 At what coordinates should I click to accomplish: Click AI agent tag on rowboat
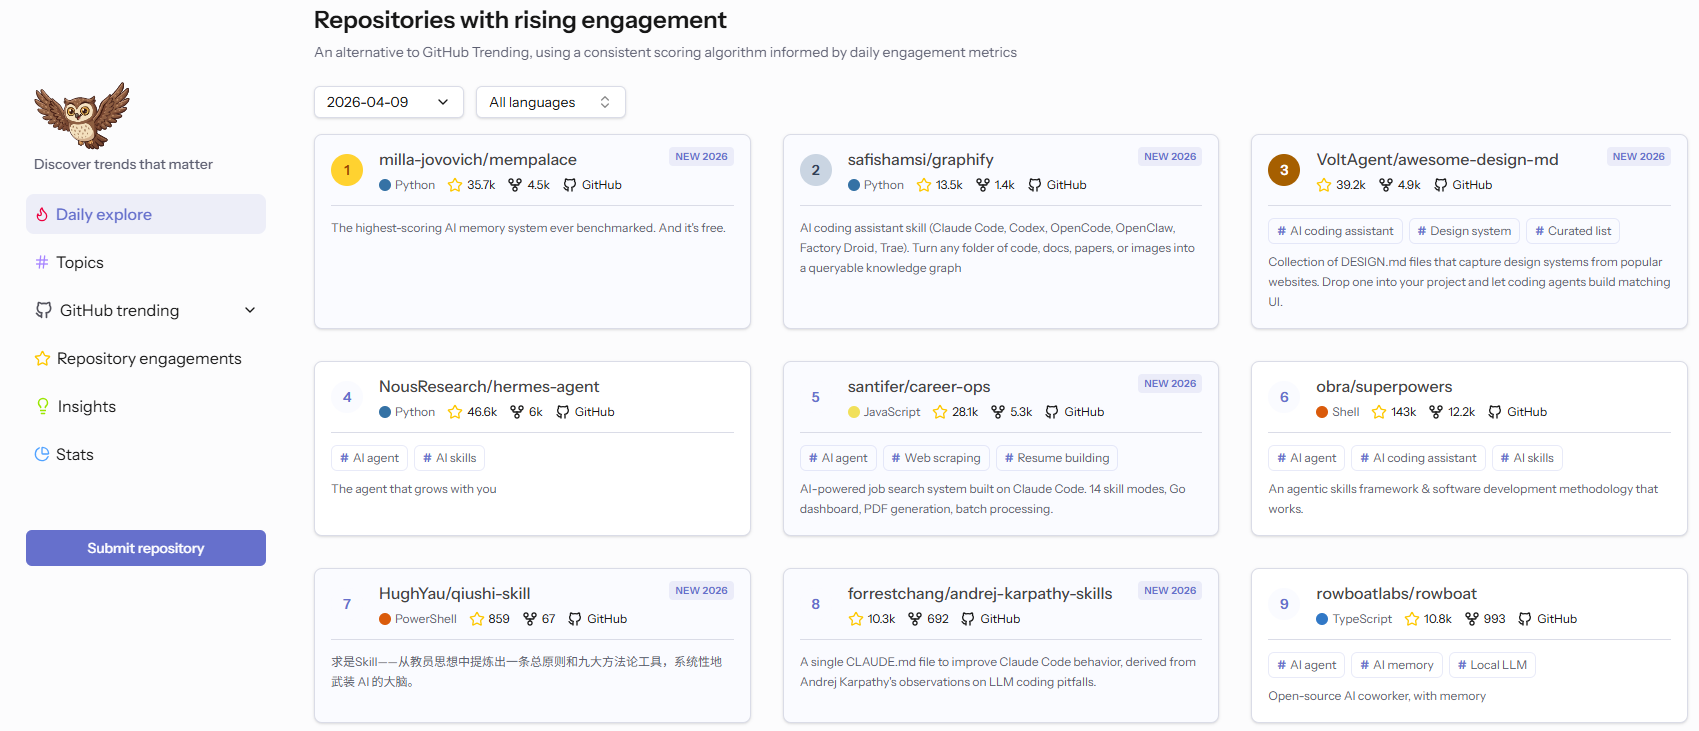pos(1306,665)
